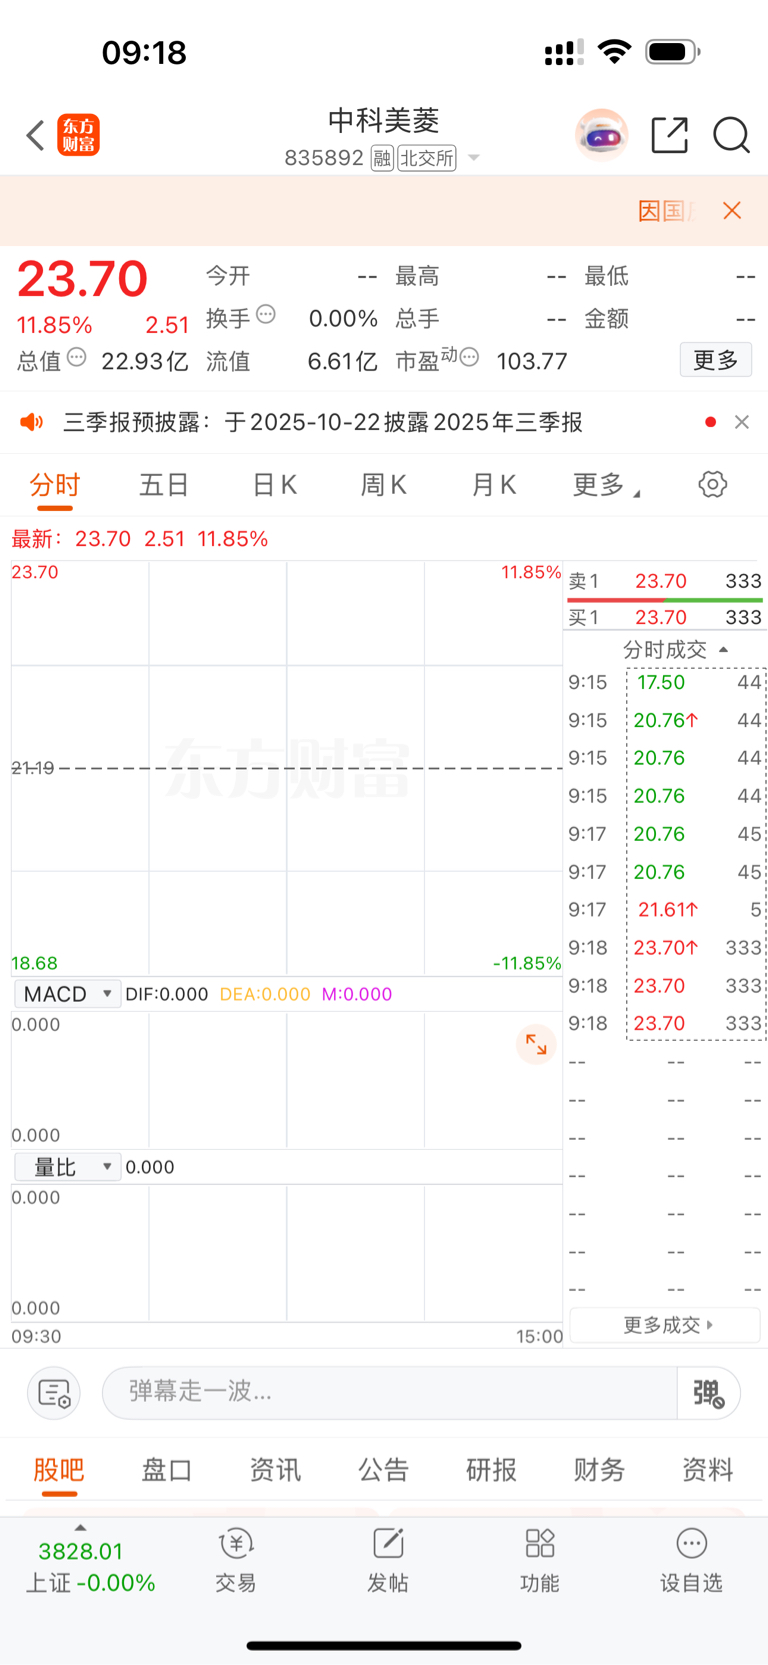Tap the share icon in header

(669, 135)
